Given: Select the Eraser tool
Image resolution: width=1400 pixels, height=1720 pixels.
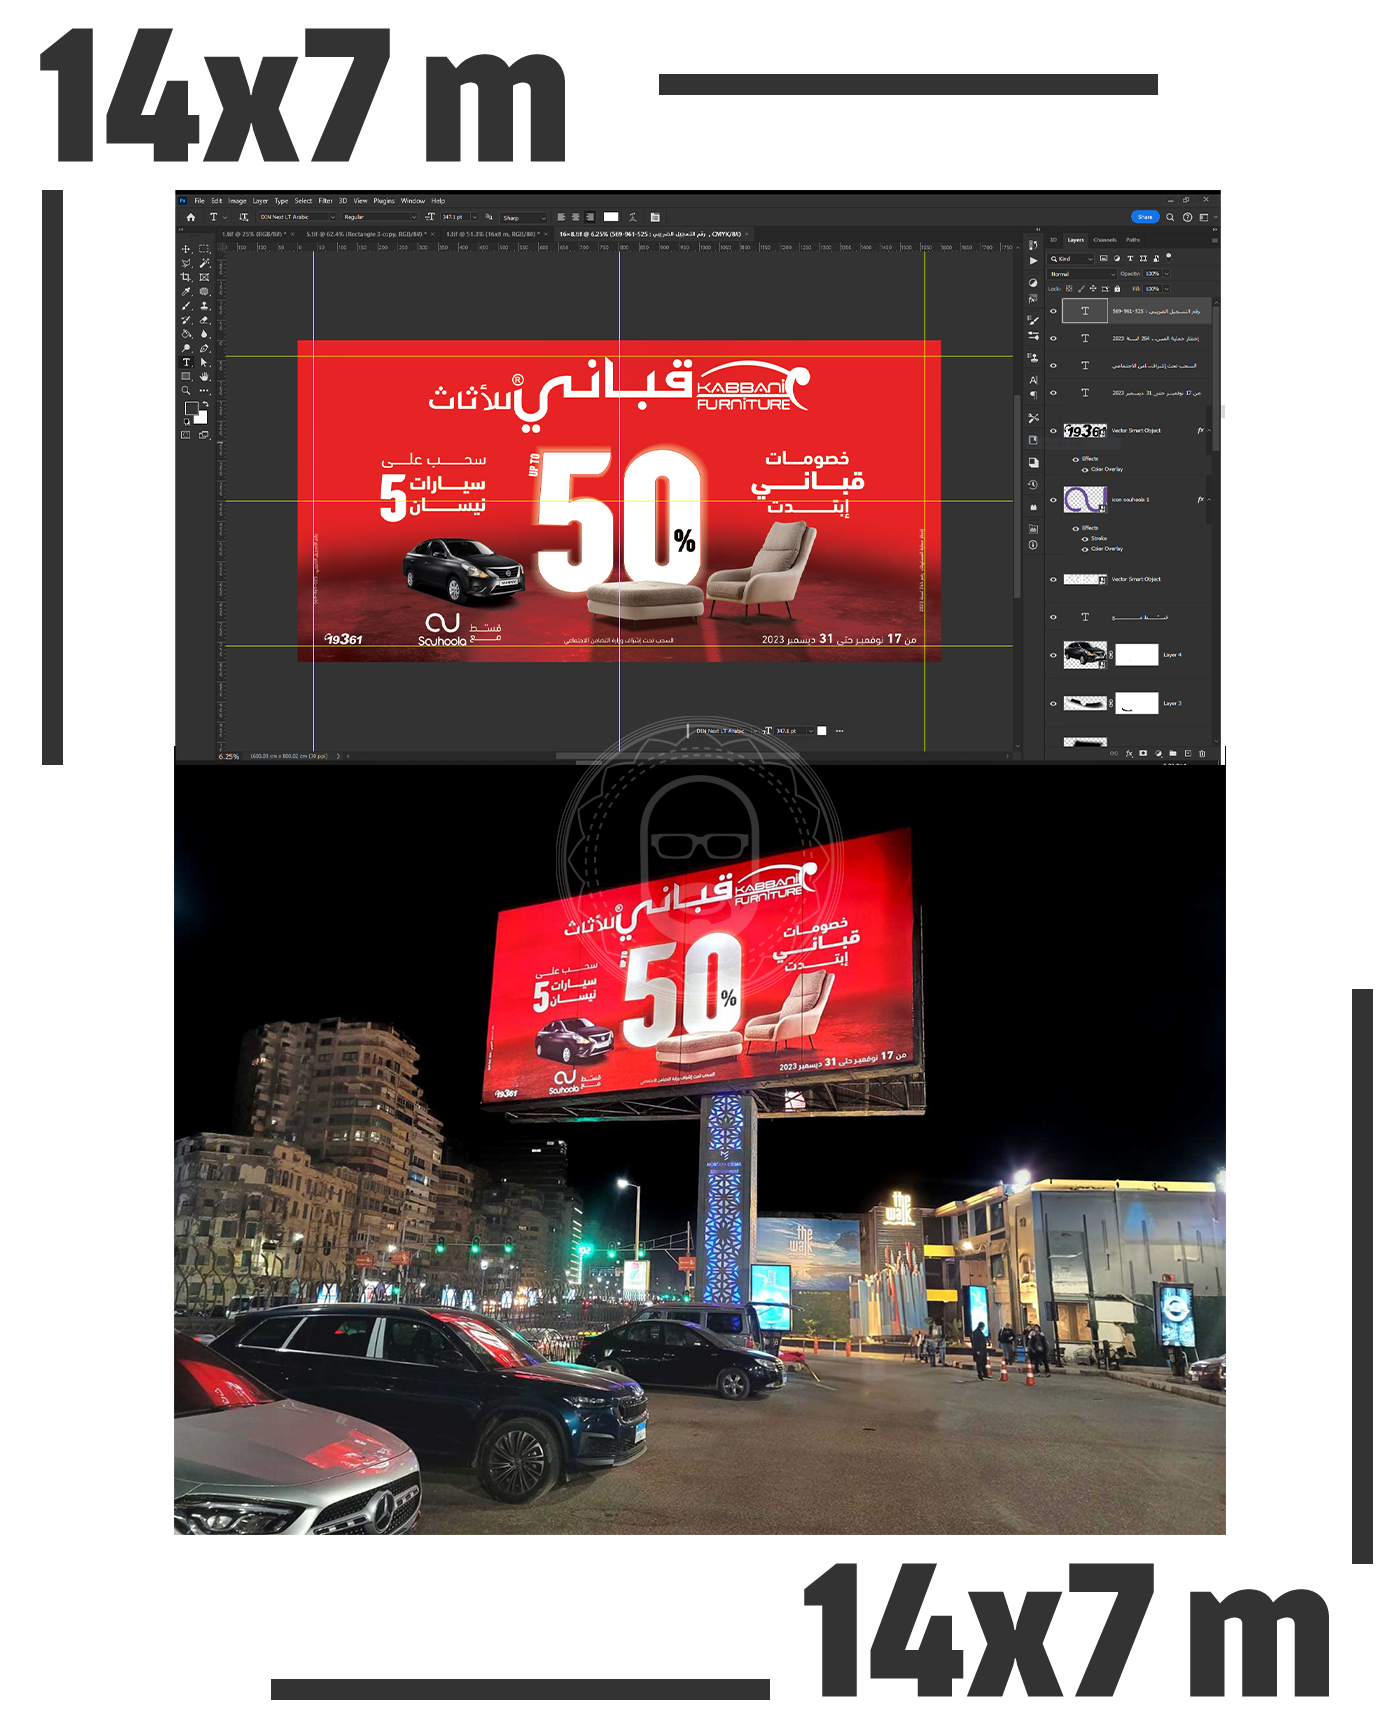Looking at the screenshot, I should point(204,320).
